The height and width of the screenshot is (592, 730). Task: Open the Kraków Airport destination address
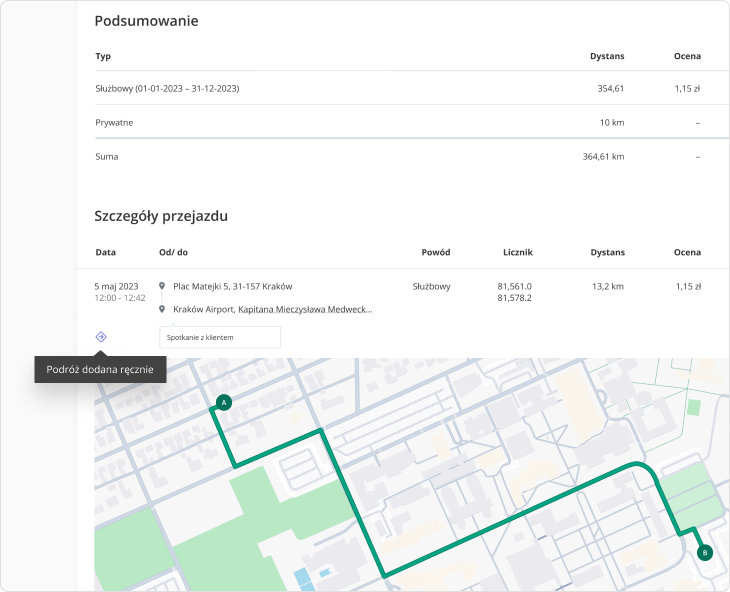pyautogui.click(x=272, y=310)
